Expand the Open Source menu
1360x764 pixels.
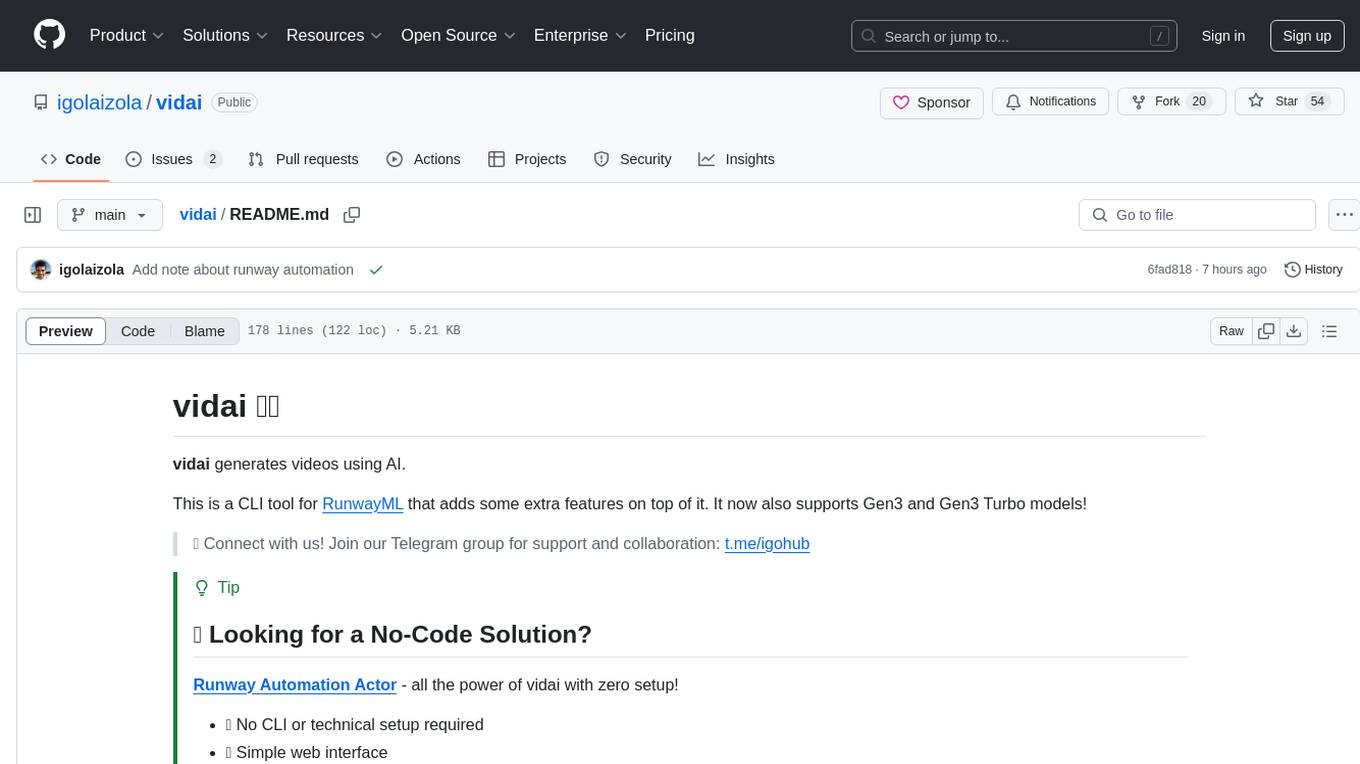(x=458, y=35)
